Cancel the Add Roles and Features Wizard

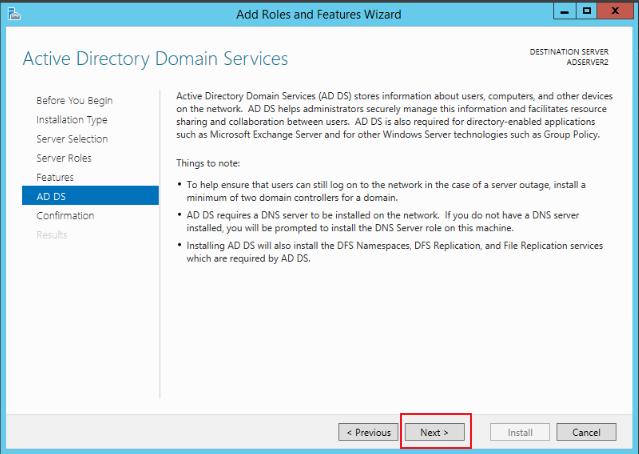[x=586, y=432]
